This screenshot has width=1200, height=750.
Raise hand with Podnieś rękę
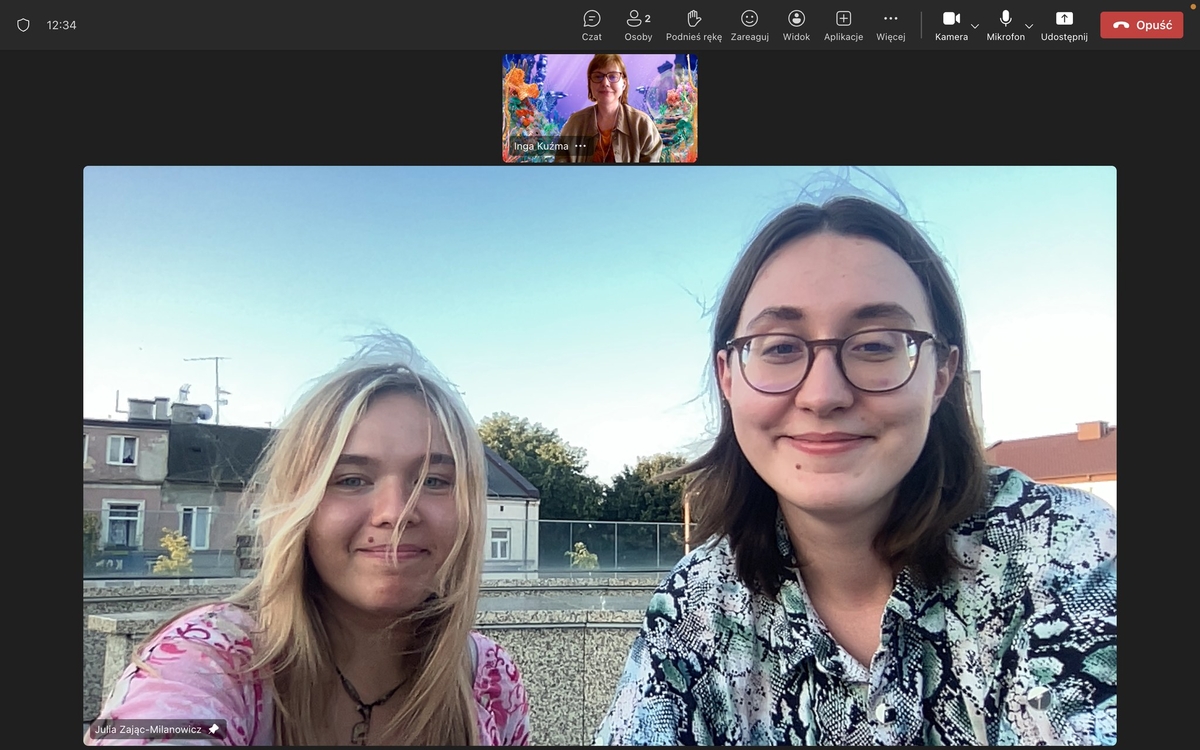693,25
